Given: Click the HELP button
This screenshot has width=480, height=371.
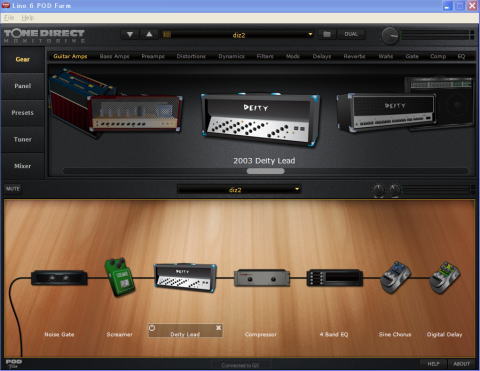Looking at the screenshot, I should (433, 364).
